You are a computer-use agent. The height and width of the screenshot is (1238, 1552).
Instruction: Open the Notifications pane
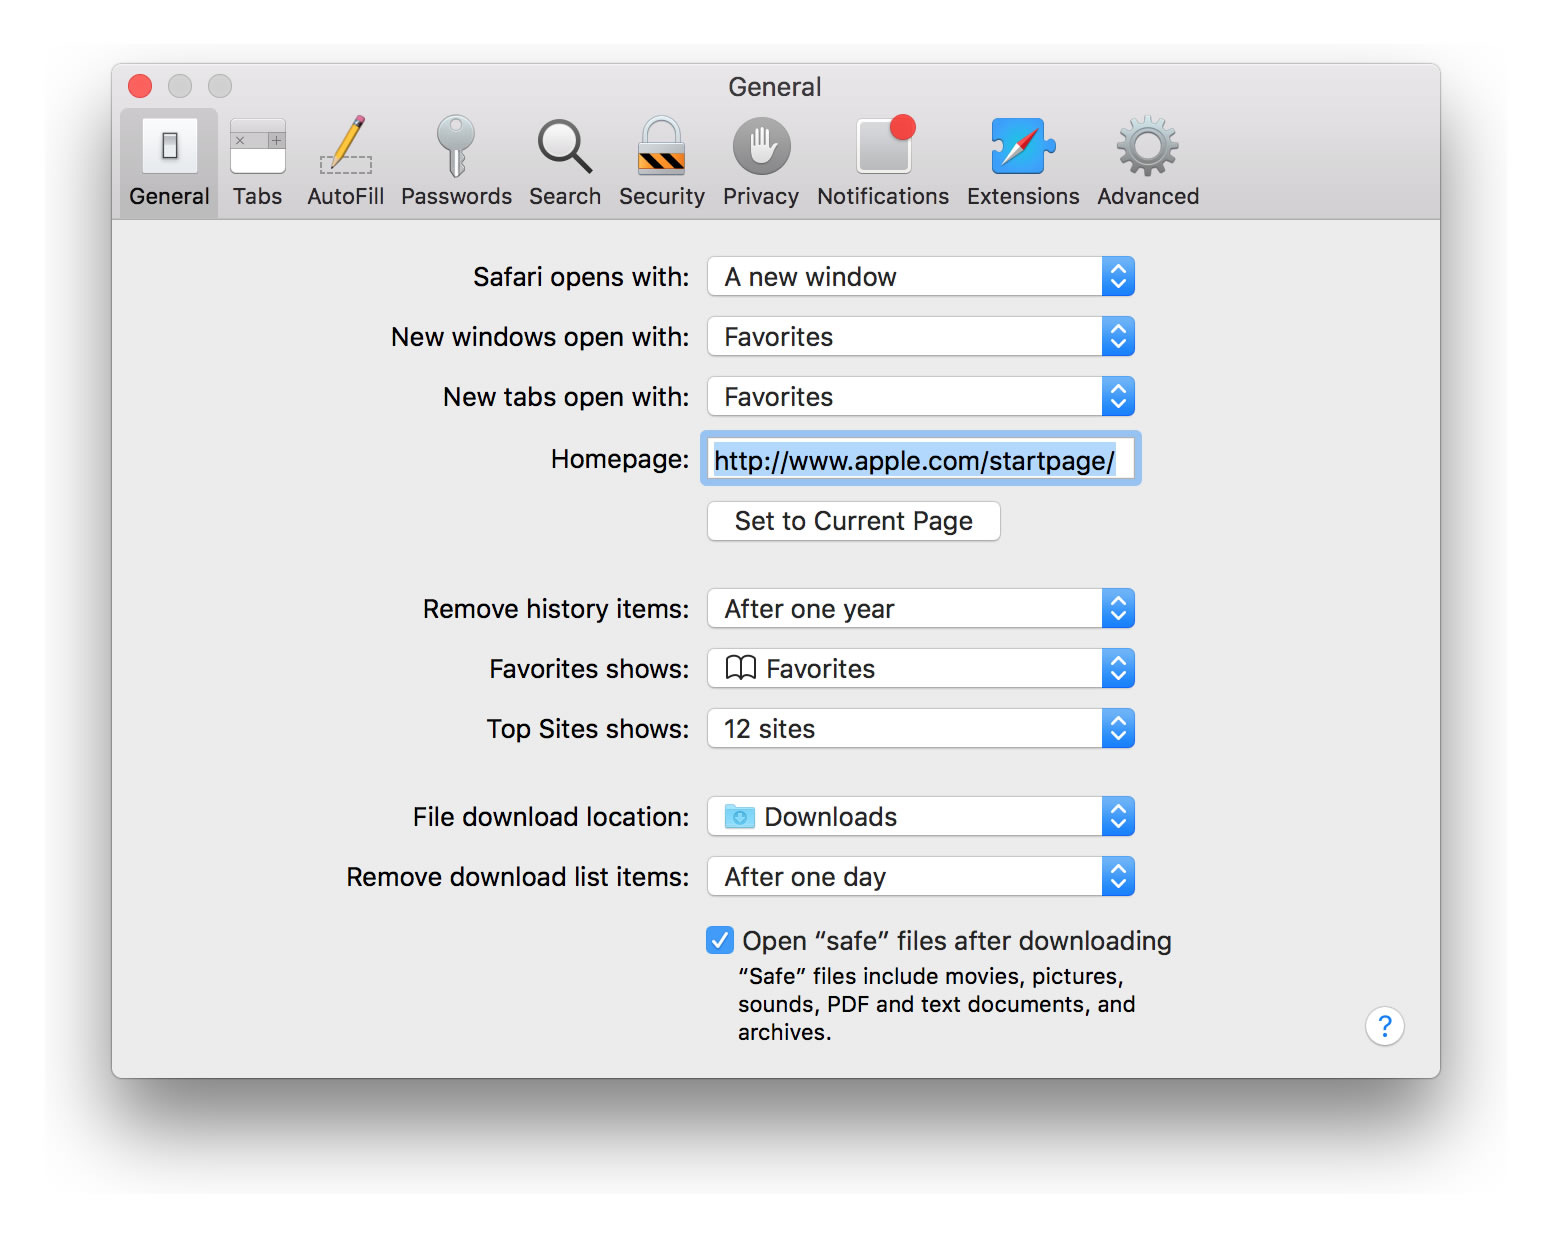[x=883, y=162]
